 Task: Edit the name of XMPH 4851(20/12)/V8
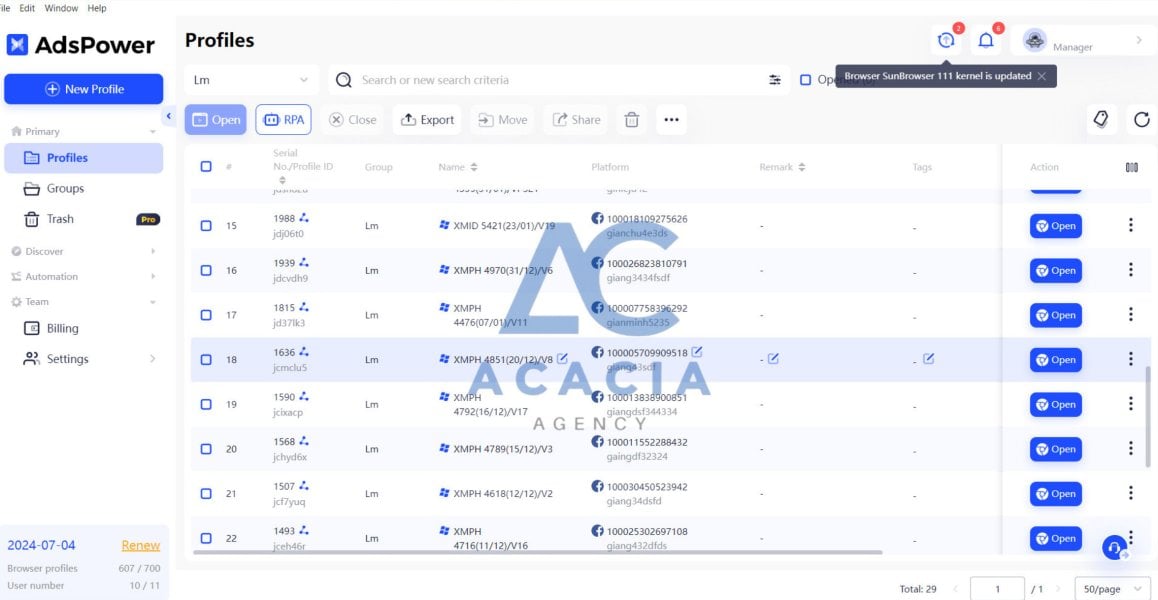[x=562, y=358]
